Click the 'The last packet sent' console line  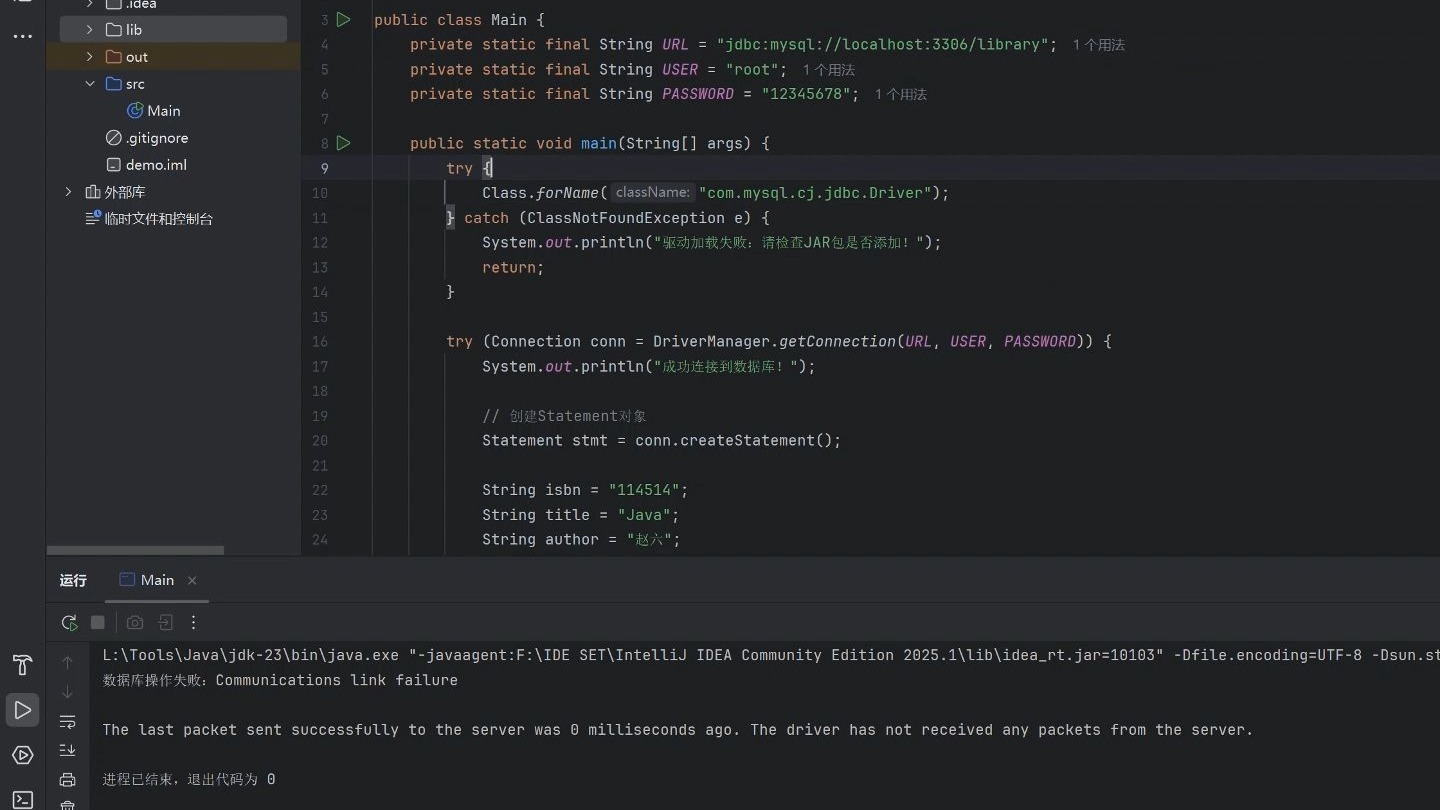(677, 730)
